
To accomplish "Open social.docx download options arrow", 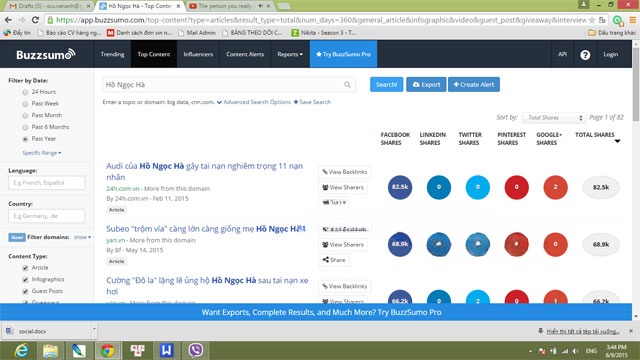I will [x=94, y=329].
